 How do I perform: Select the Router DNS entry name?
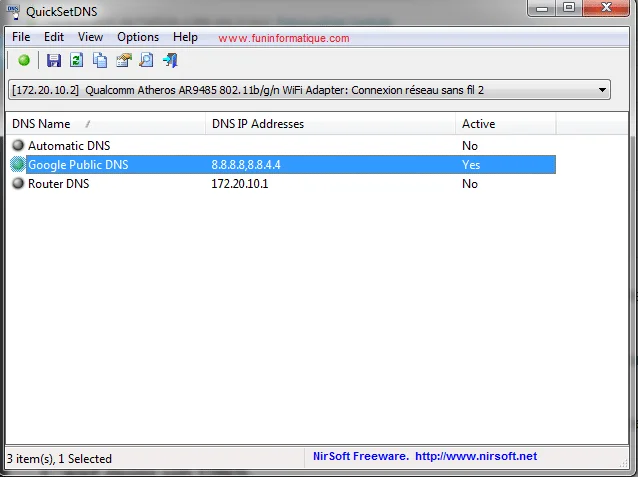pos(59,184)
